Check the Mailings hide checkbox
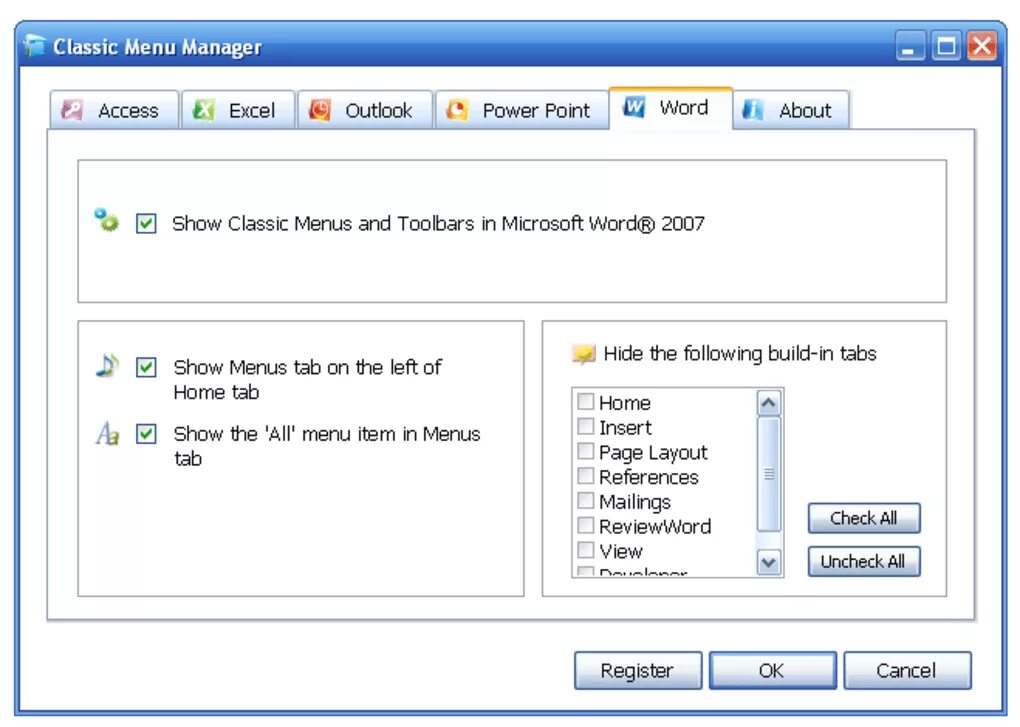This screenshot has height=727, width=1020. pos(585,500)
